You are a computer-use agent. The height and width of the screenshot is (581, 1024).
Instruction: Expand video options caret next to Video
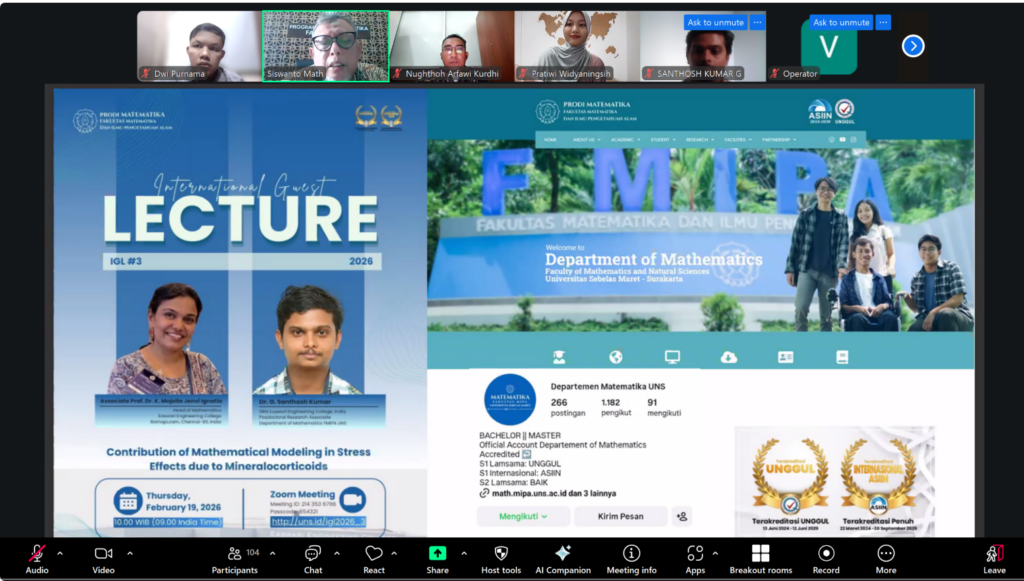point(130,553)
